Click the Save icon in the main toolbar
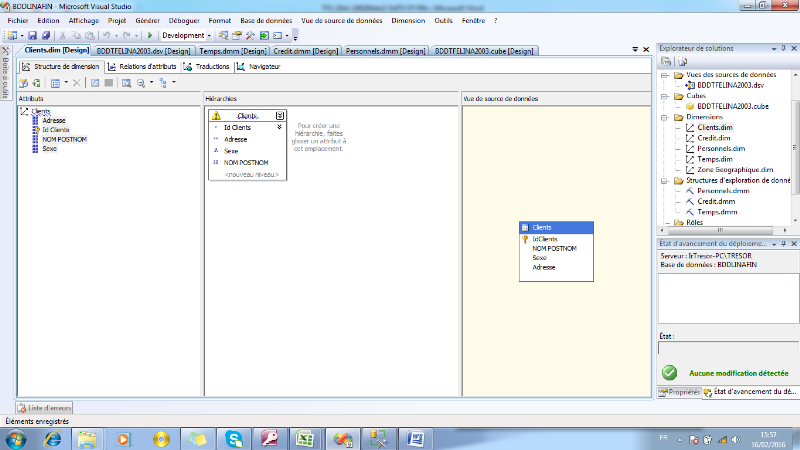The height and width of the screenshot is (450, 800). pos(33,35)
